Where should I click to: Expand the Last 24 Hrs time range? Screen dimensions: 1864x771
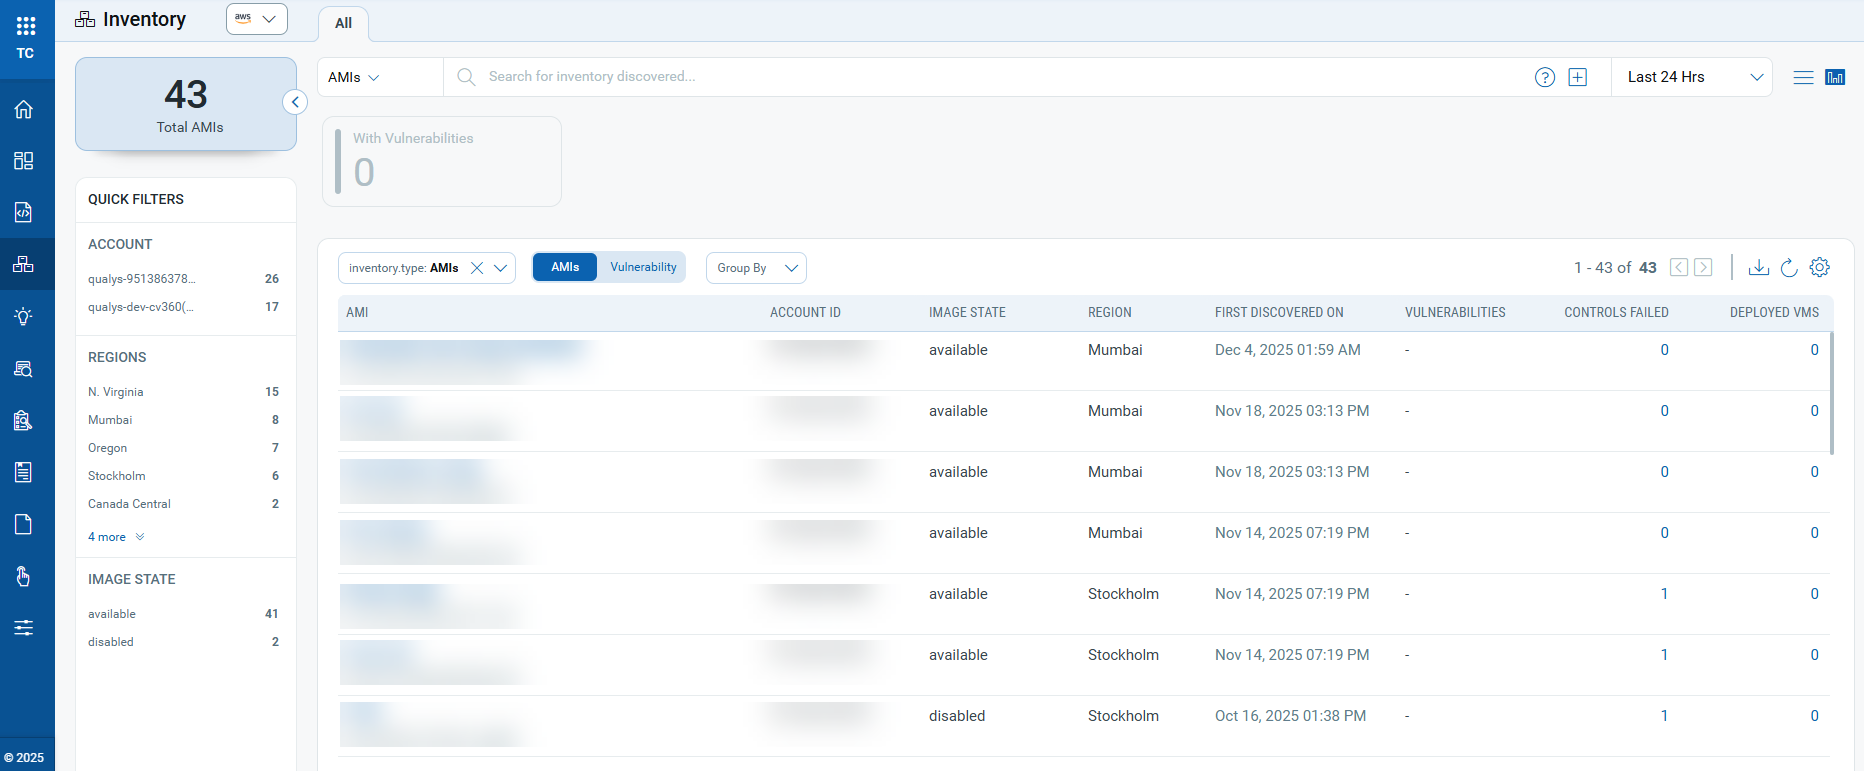pos(1692,77)
